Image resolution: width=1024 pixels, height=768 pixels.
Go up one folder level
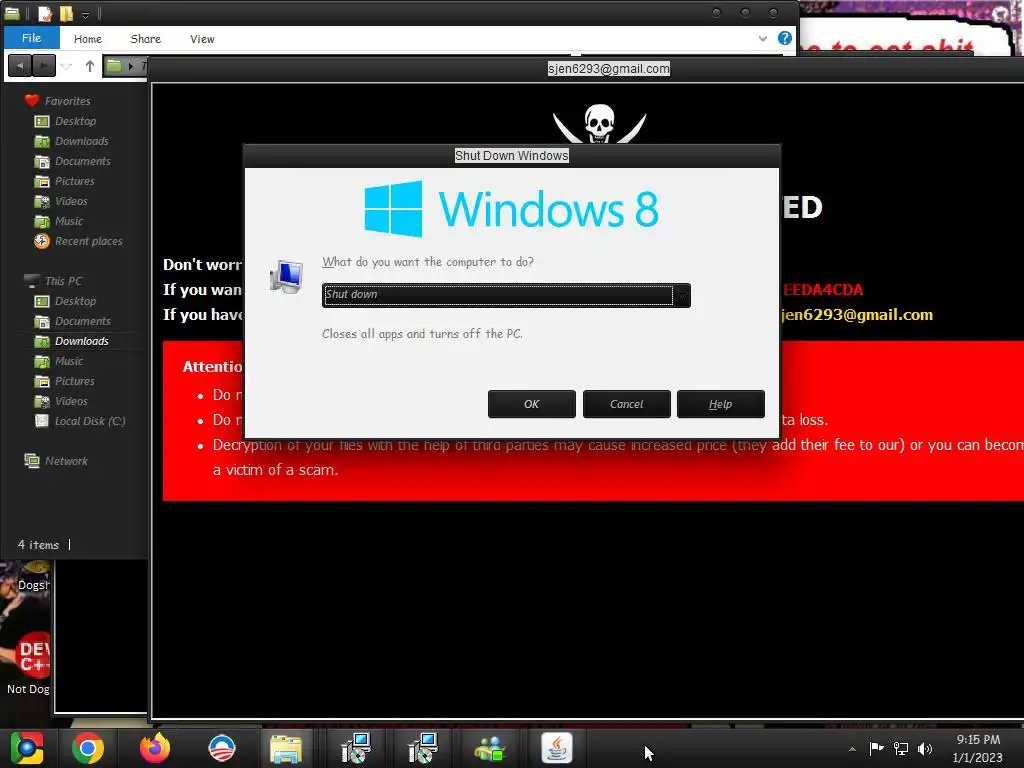(x=90, y=66)
